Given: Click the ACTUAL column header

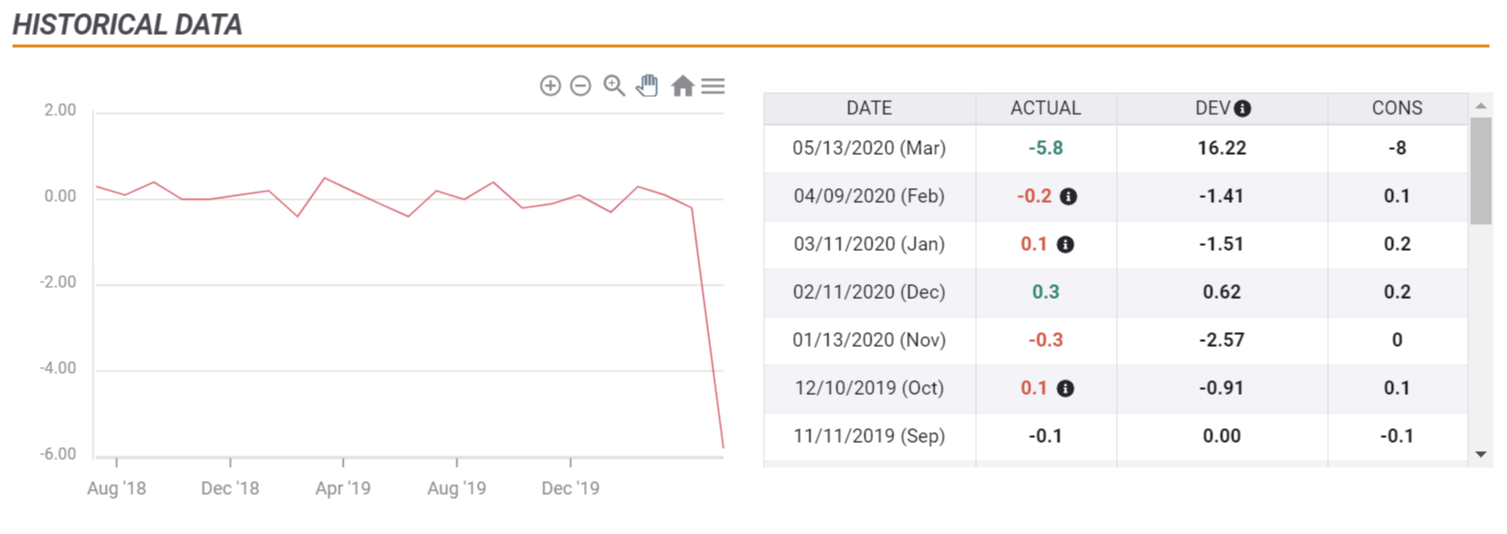Looking at the screenshot, I should pyautogui.click(x=1046, y=108).
